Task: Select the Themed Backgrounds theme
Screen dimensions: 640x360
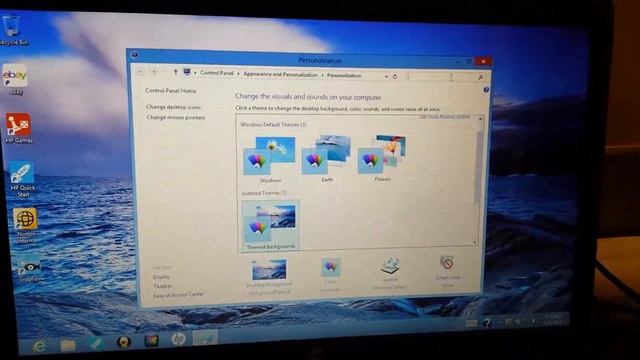Action: coord(270,225)
